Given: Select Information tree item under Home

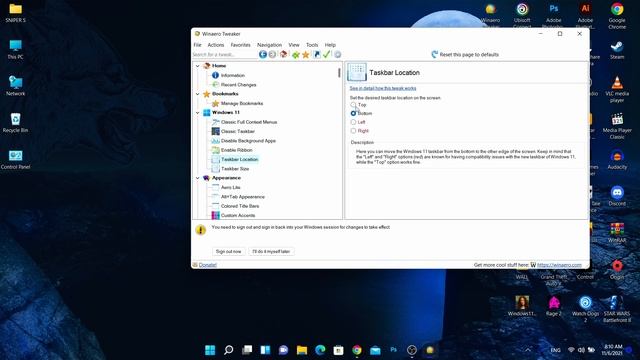Looking at the screenshot, I should tap(233, 76).
